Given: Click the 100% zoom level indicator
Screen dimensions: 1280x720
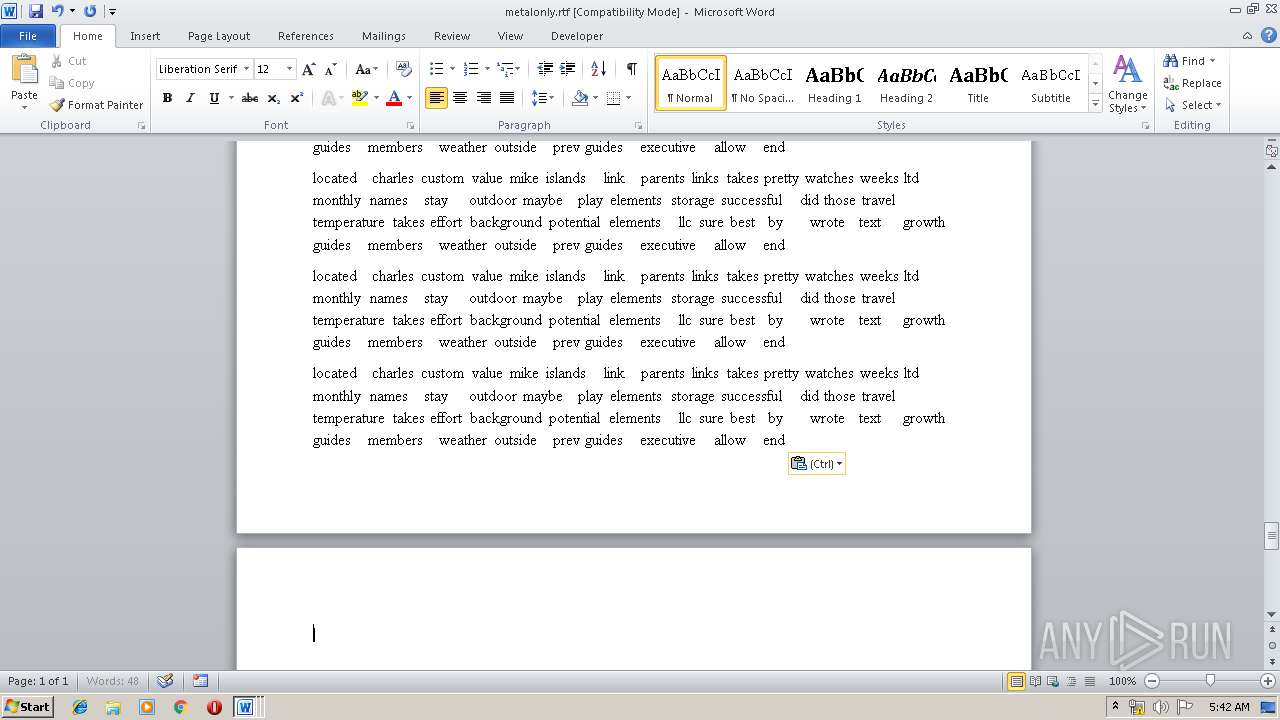Looking at the screenshot, I should 1122,681.
